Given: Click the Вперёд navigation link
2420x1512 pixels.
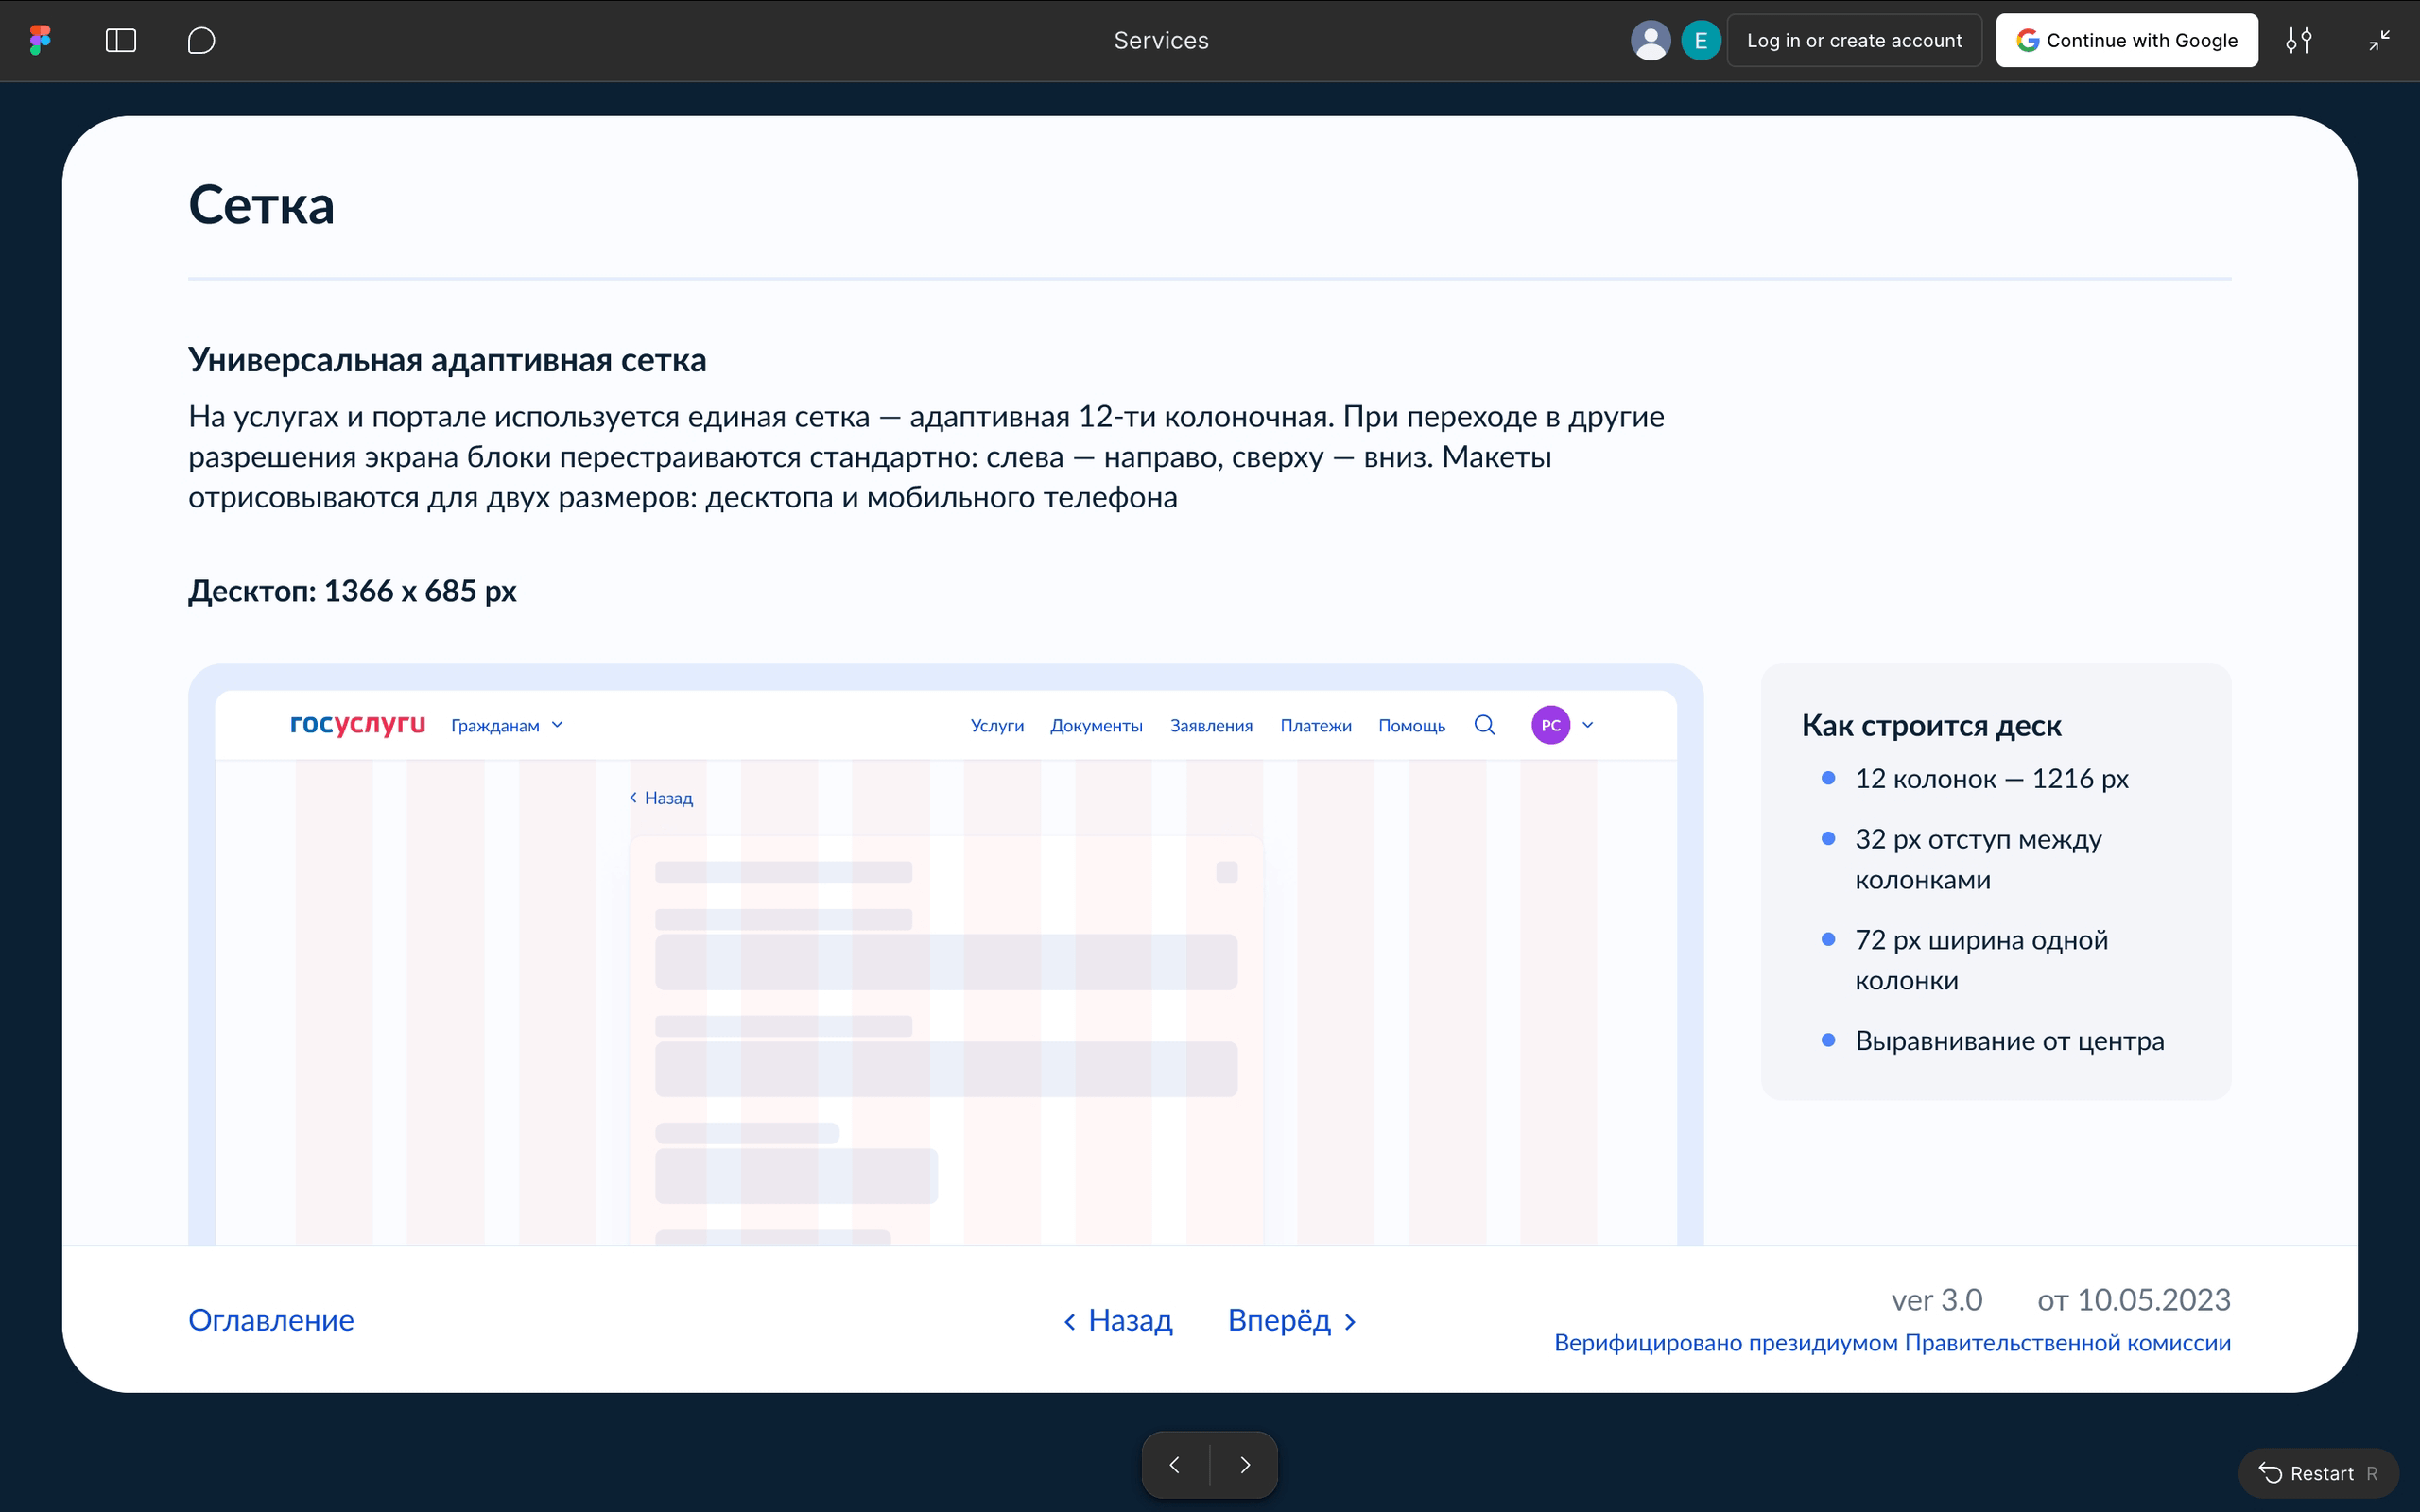Looking at the screenshot, I should [1282, 1320].
